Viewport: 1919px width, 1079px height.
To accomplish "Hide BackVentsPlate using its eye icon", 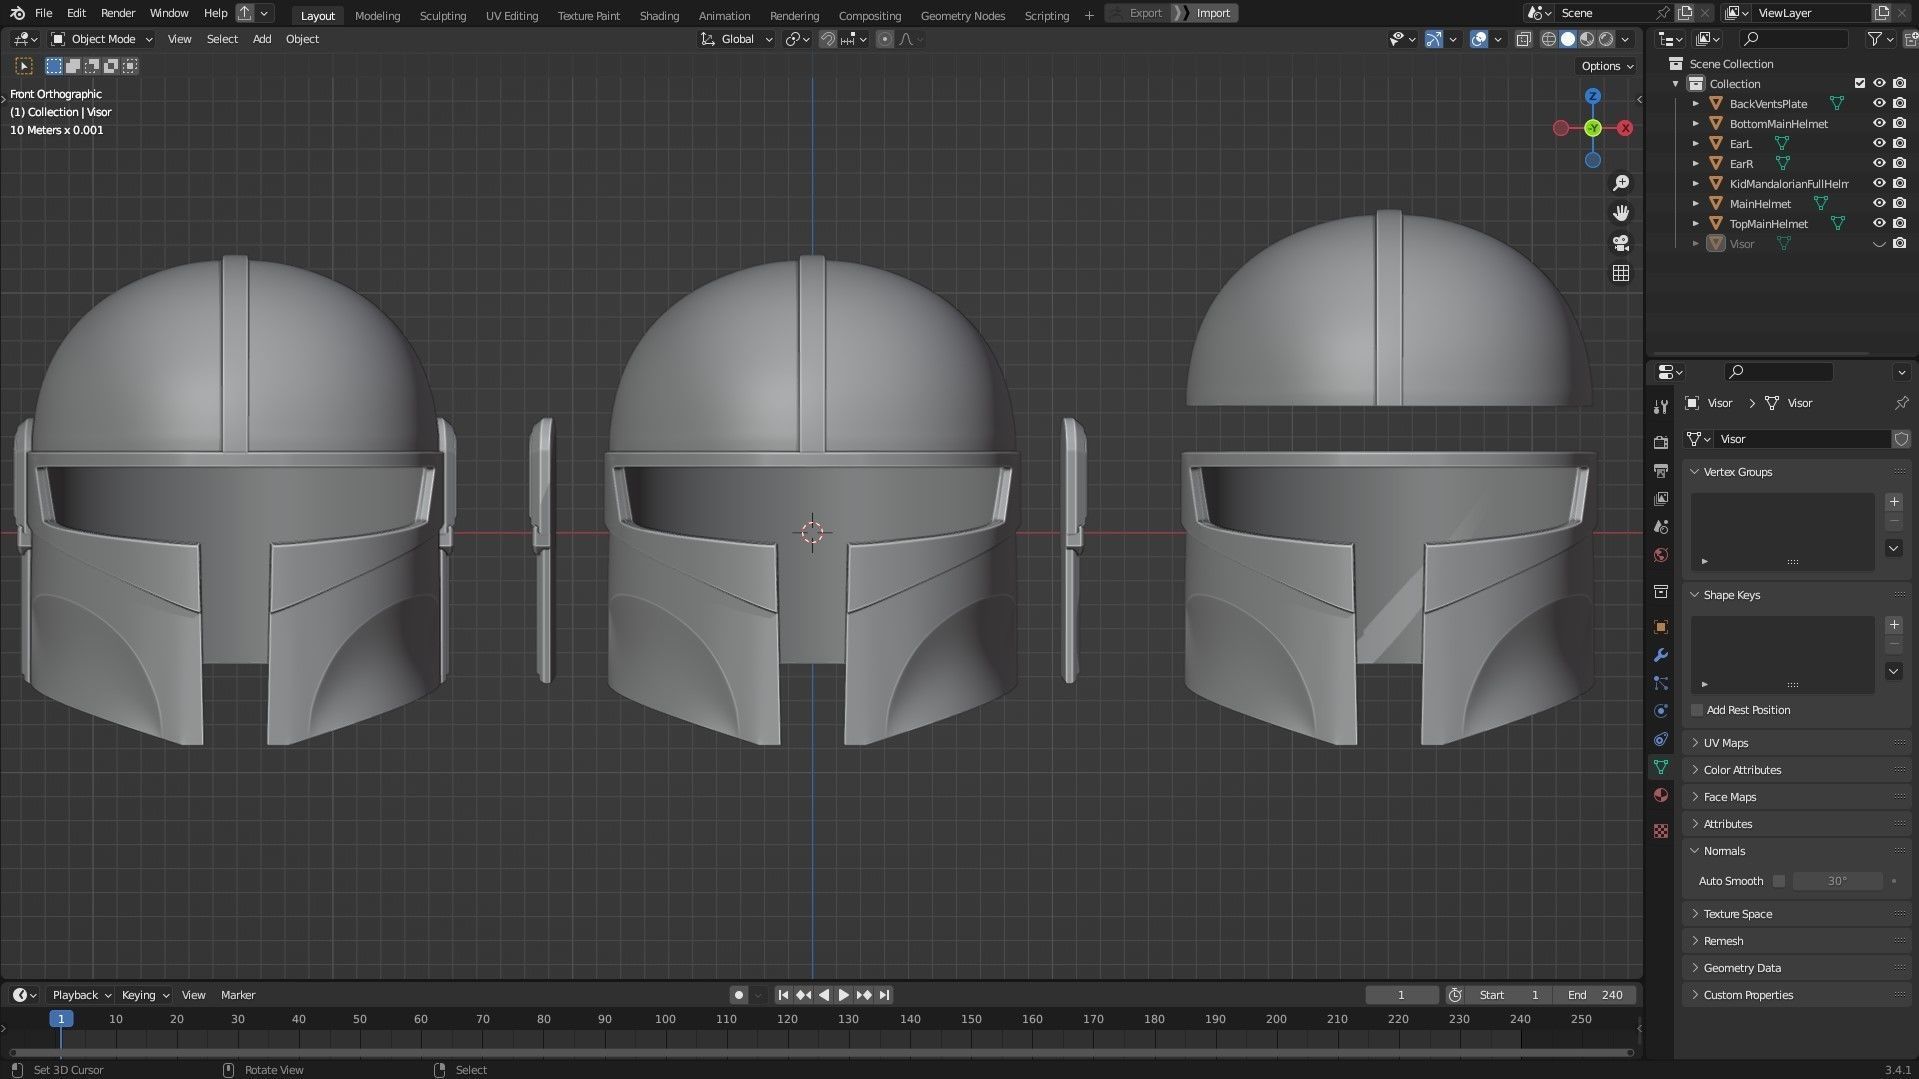I will coord(1879,104).
